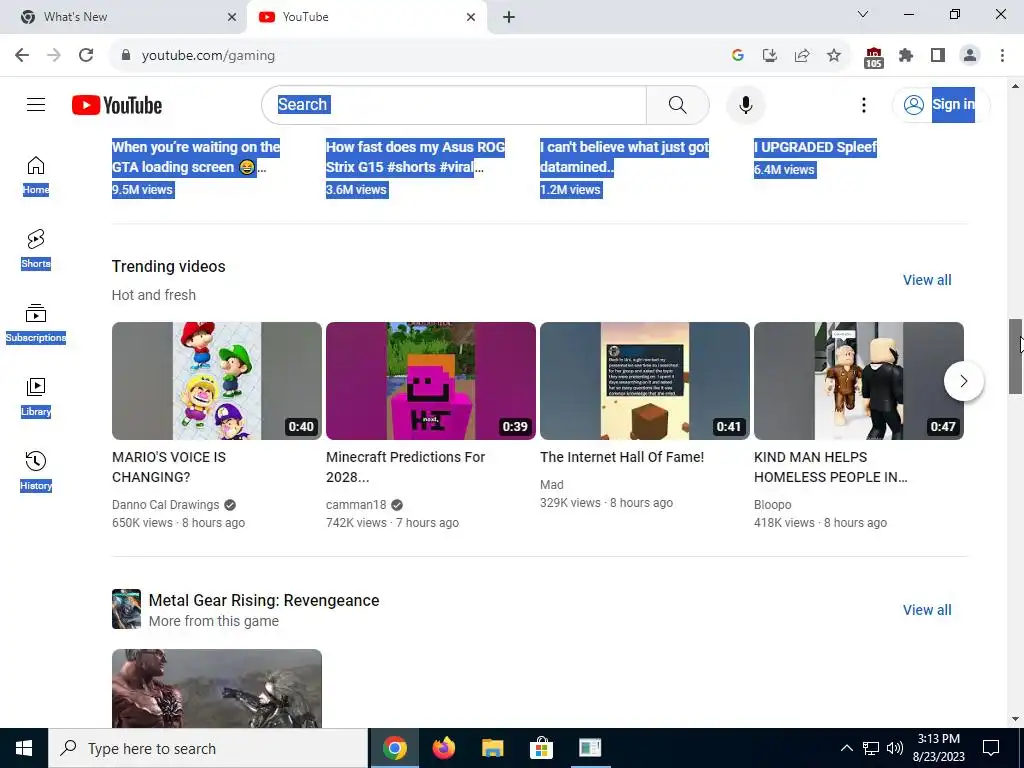Click the "Hot and fresh" subtitle
This screenshot has width=1024, height=768.
coord(153,295)
